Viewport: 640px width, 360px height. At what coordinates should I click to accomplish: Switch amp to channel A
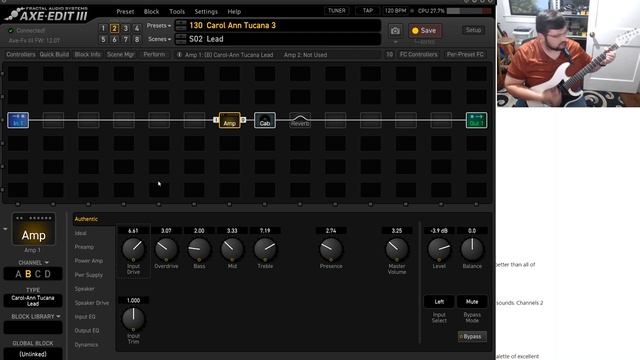[x=18, y=274]
